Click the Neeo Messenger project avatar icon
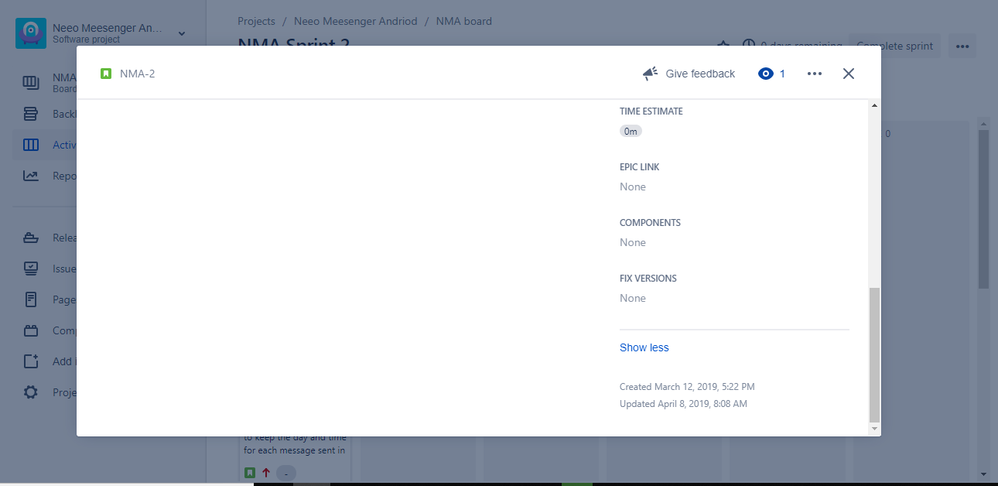This screenshot has width=998, height=486. (31, 33)
